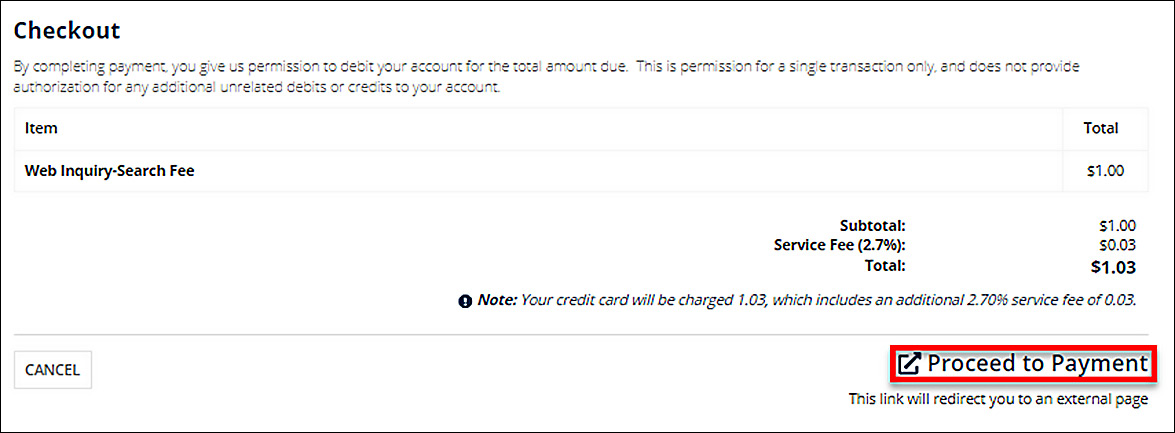1175x433 pixels.
Task: Click the external page redirect notice
Action: tap(997, 399)
